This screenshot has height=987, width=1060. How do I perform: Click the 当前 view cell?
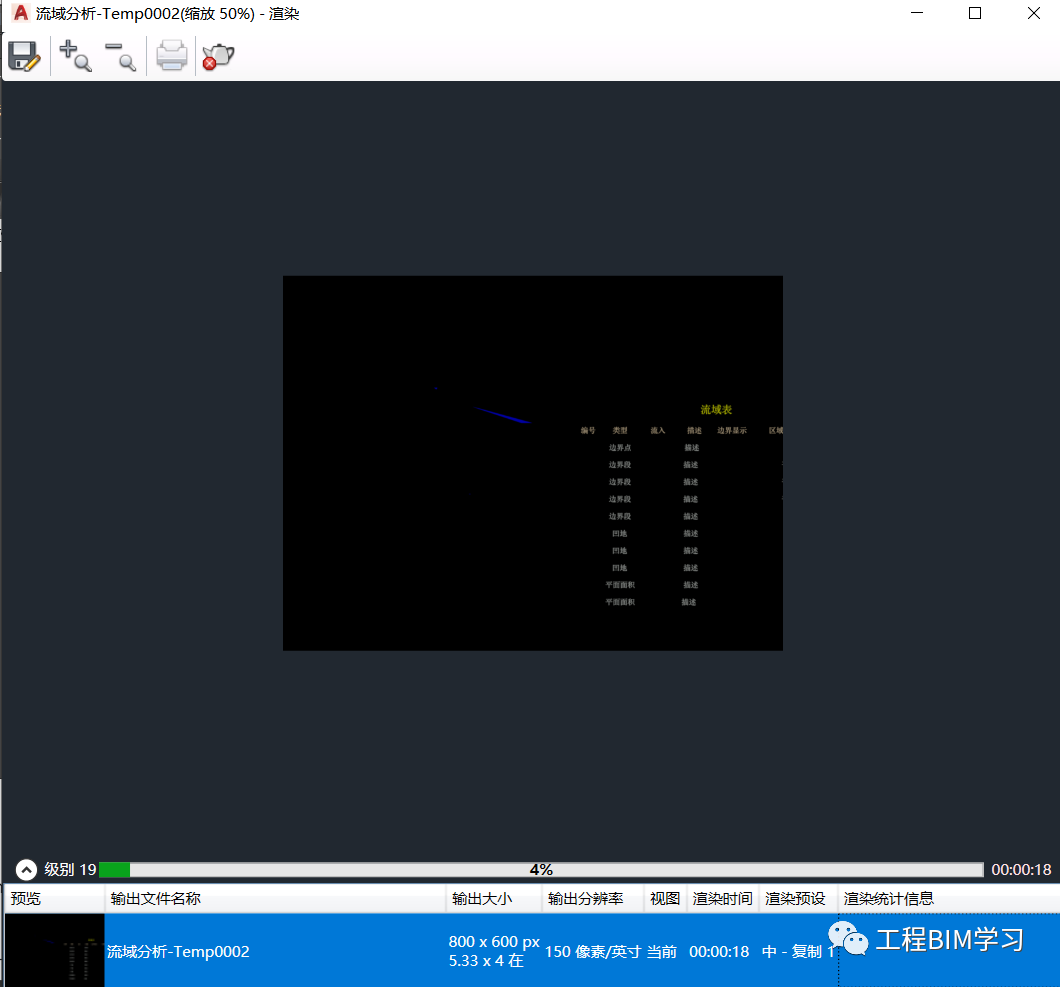[x=662, y=952]
